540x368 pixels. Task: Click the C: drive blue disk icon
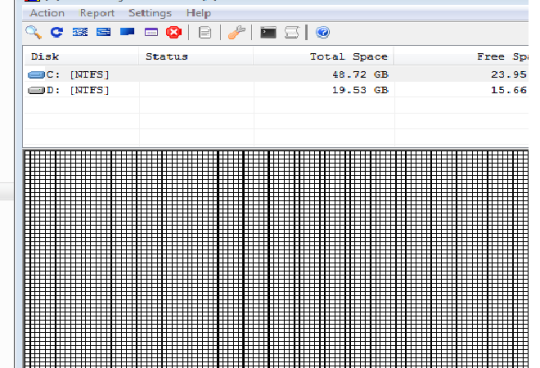click(x=36, y=75)
